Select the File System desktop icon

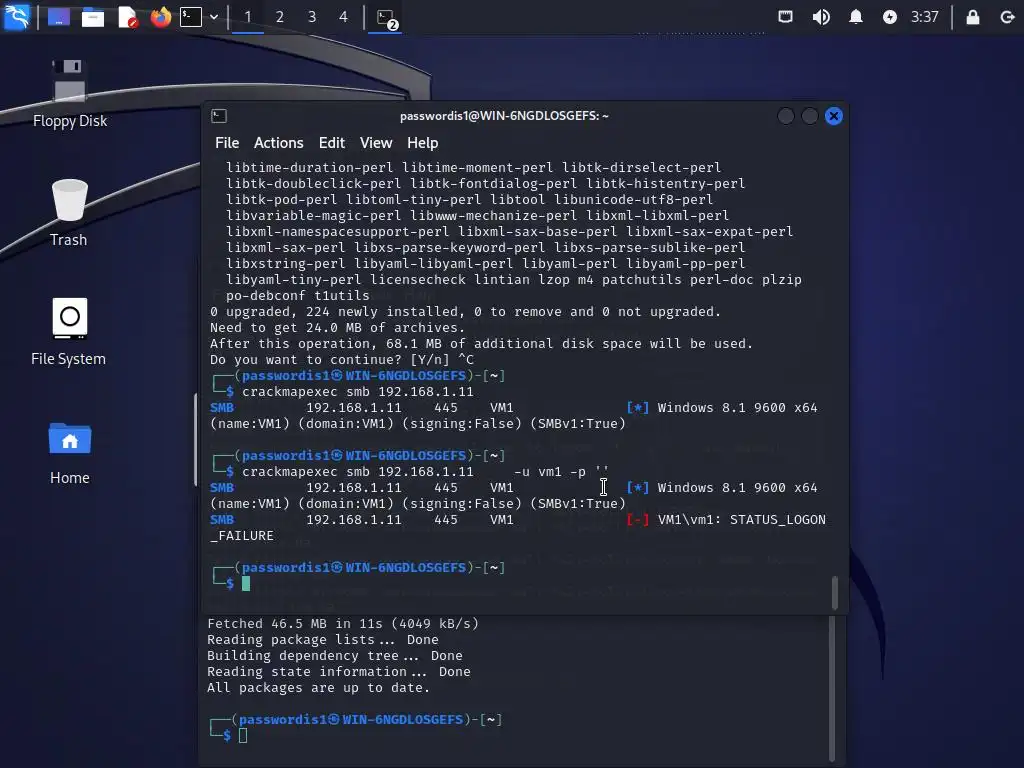(69, 331)
